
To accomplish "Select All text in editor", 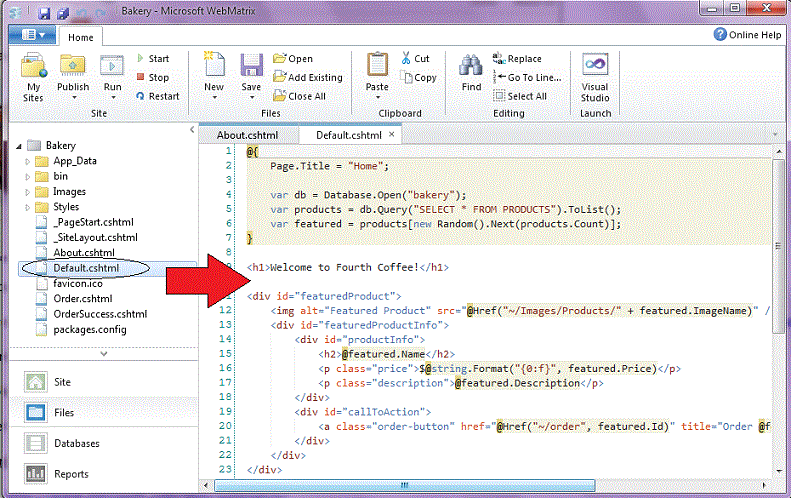I will 520,96.
